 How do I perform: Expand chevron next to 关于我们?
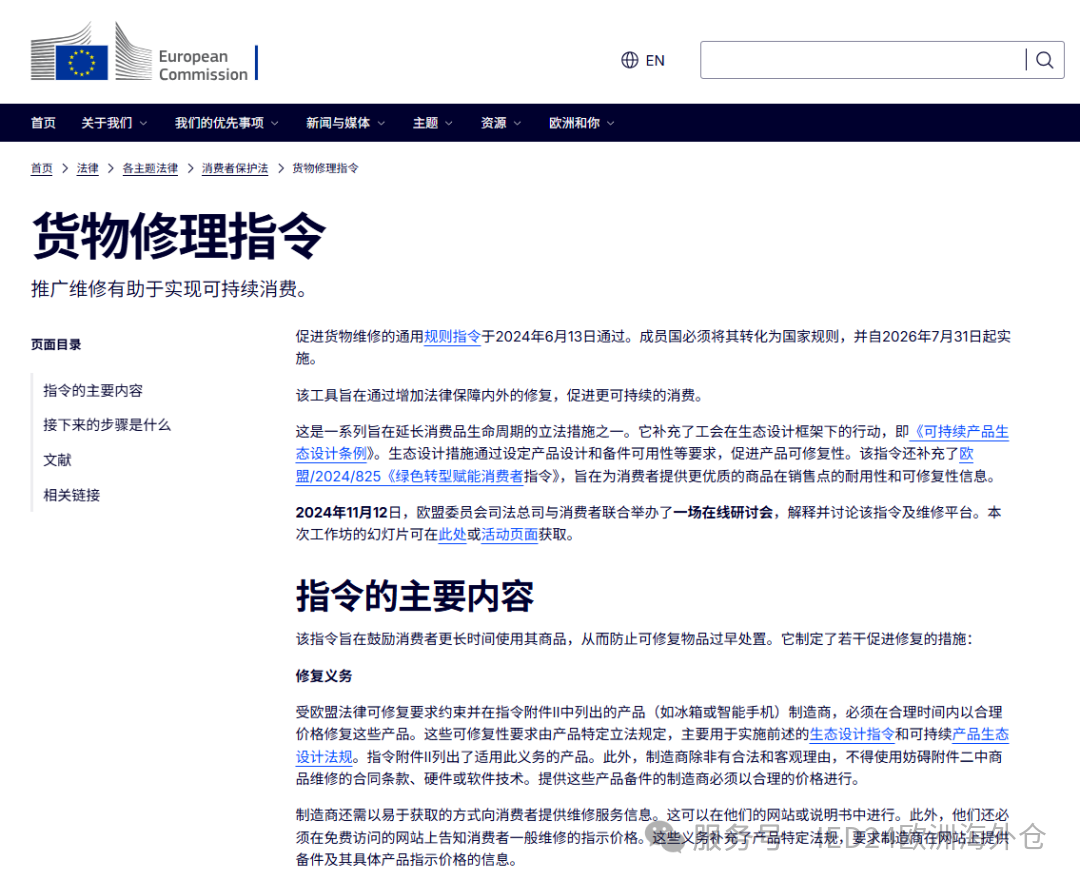143,123
